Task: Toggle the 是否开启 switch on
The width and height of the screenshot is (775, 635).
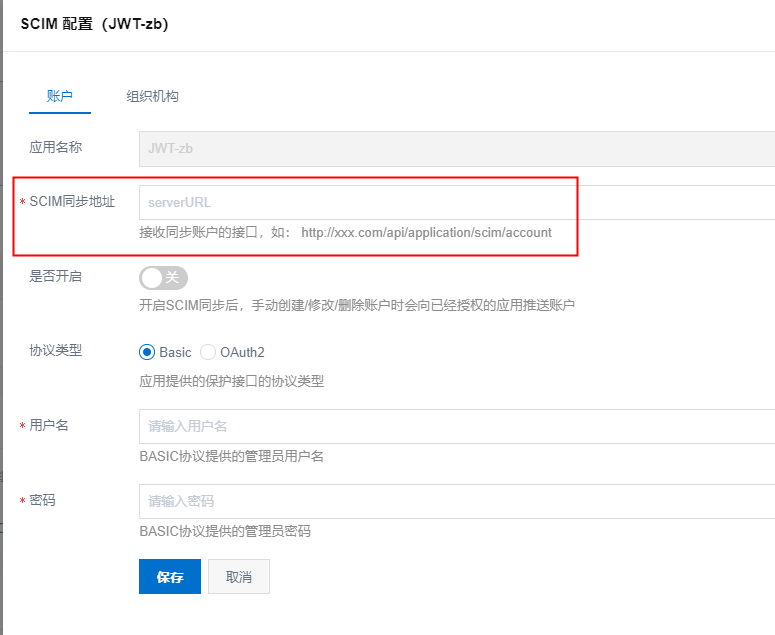Action: pyautogui.click(x=163, y=278)
